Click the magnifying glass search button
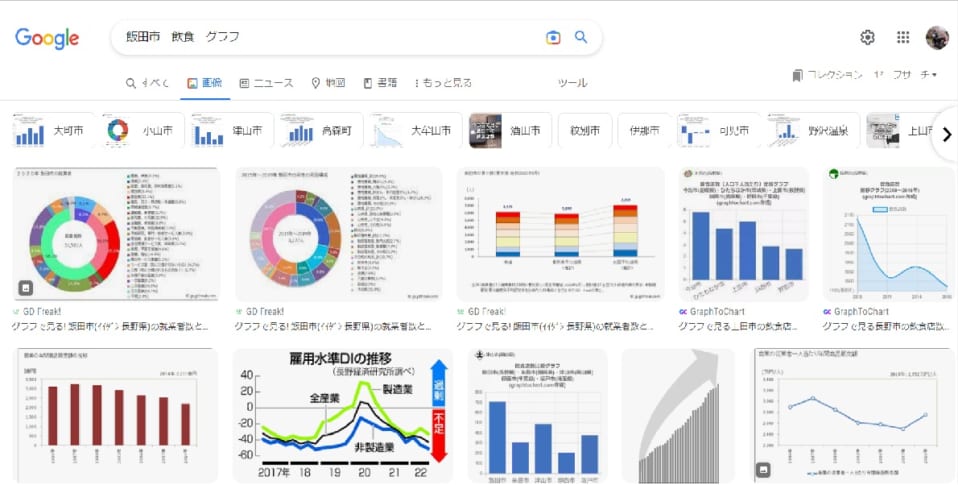This screenshot has width=958, height=485. (x=581, y=37)
